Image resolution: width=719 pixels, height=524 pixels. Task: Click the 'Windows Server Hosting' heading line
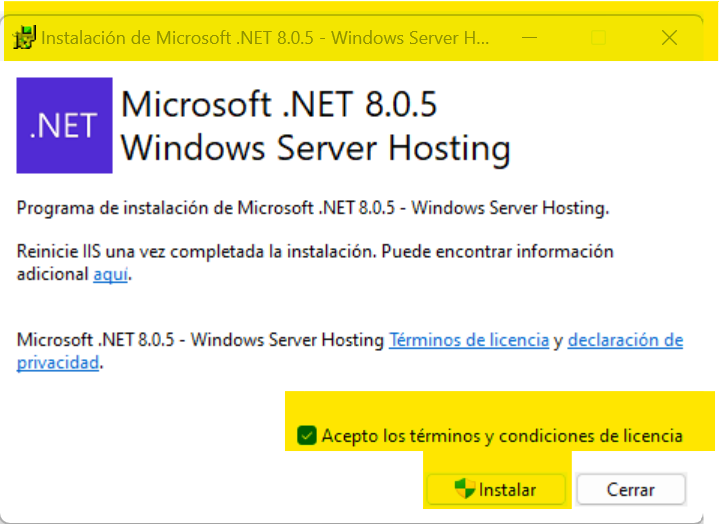(316, 148)
